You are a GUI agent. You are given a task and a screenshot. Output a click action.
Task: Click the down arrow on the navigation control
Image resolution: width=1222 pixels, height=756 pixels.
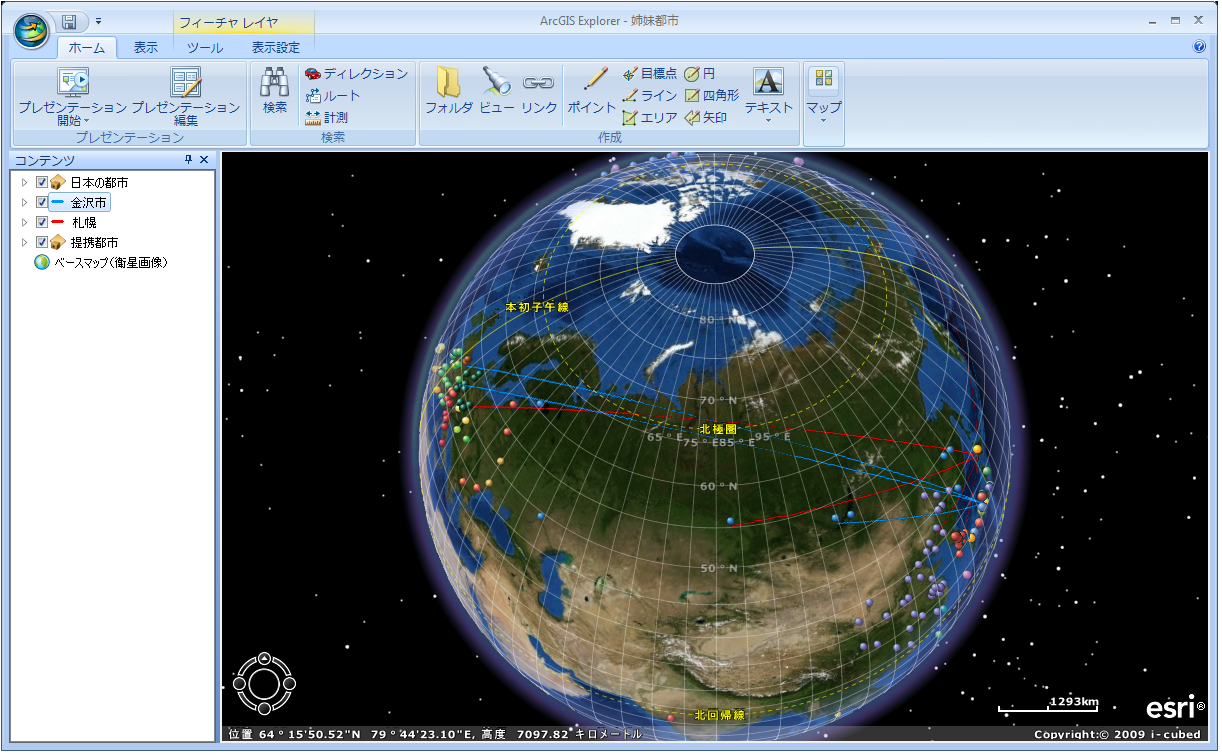point(264,709)
